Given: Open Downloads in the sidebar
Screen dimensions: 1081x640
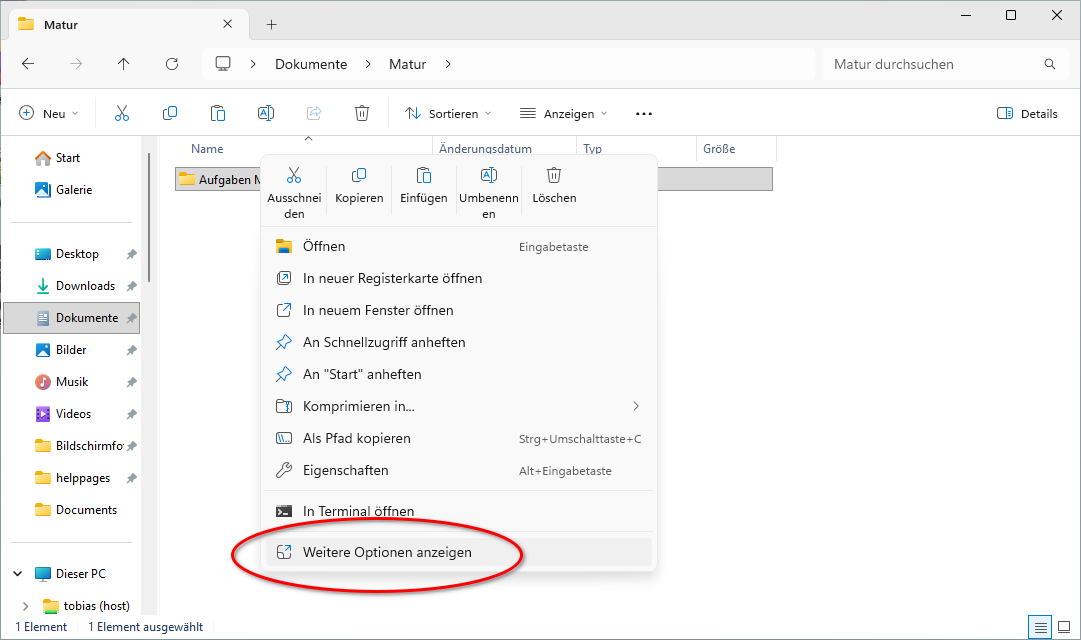Looking at the screenshot, I should (x=85, y=286).
